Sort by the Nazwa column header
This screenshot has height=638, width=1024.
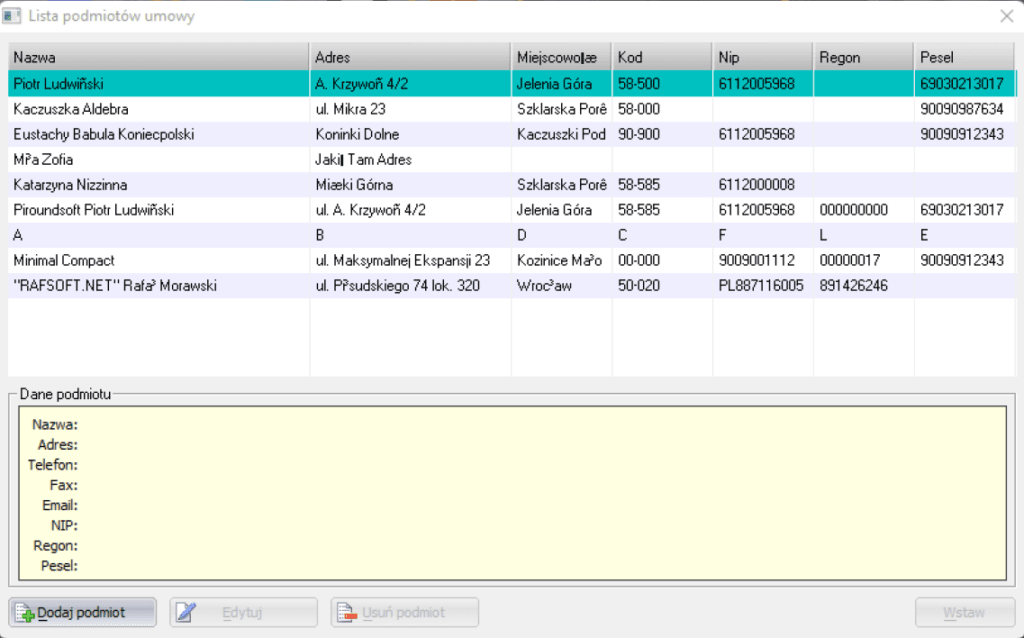pos(158,57)
